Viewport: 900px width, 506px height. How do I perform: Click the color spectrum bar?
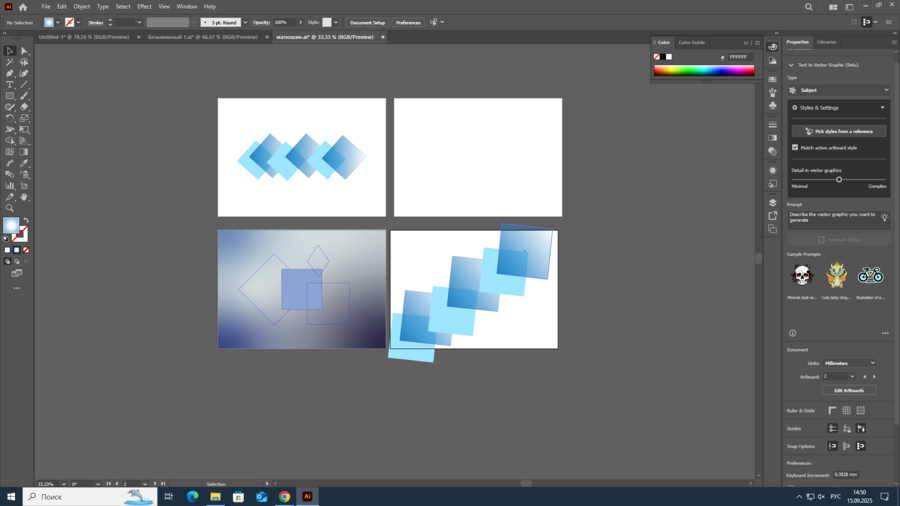(x=704, y=71)
